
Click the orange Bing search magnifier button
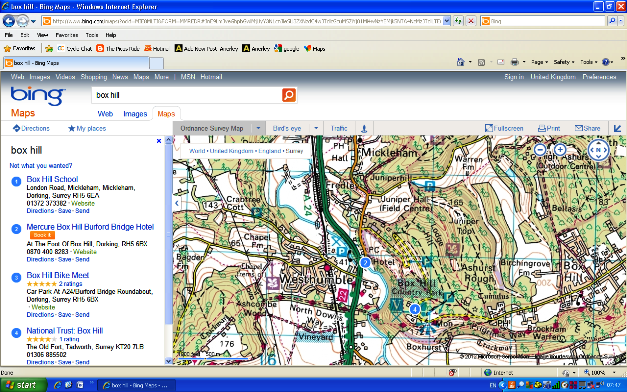(x=289, y=95)
